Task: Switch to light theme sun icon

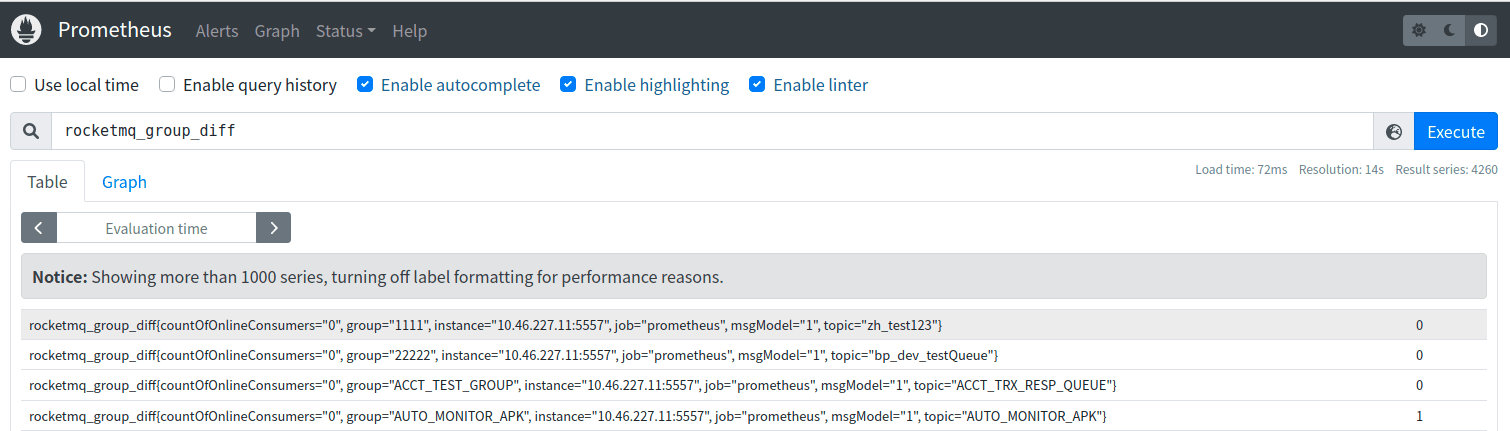Action: tap(1418, 31)
